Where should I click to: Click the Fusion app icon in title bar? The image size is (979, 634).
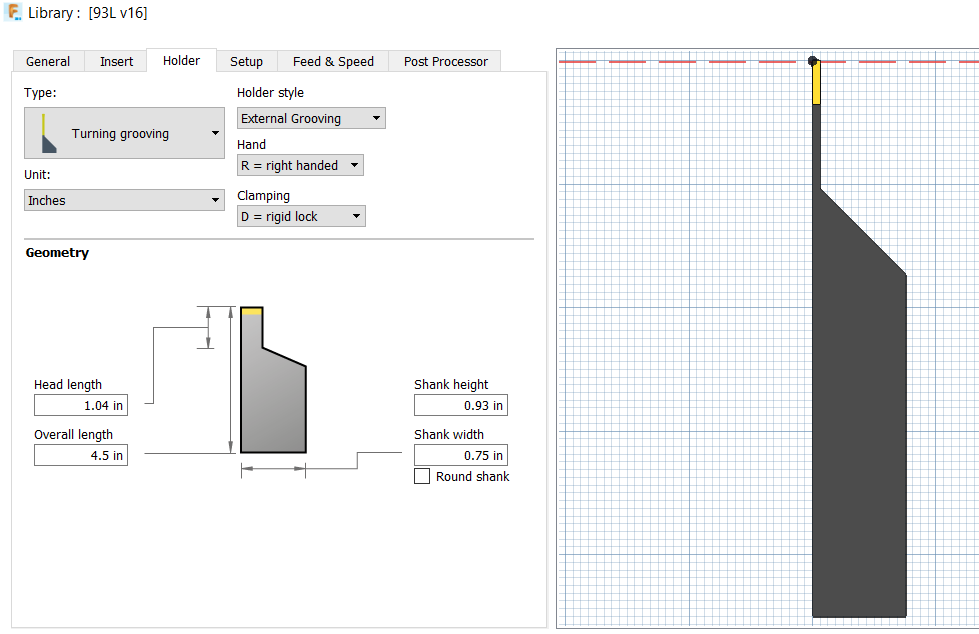(x=13, y=12)
